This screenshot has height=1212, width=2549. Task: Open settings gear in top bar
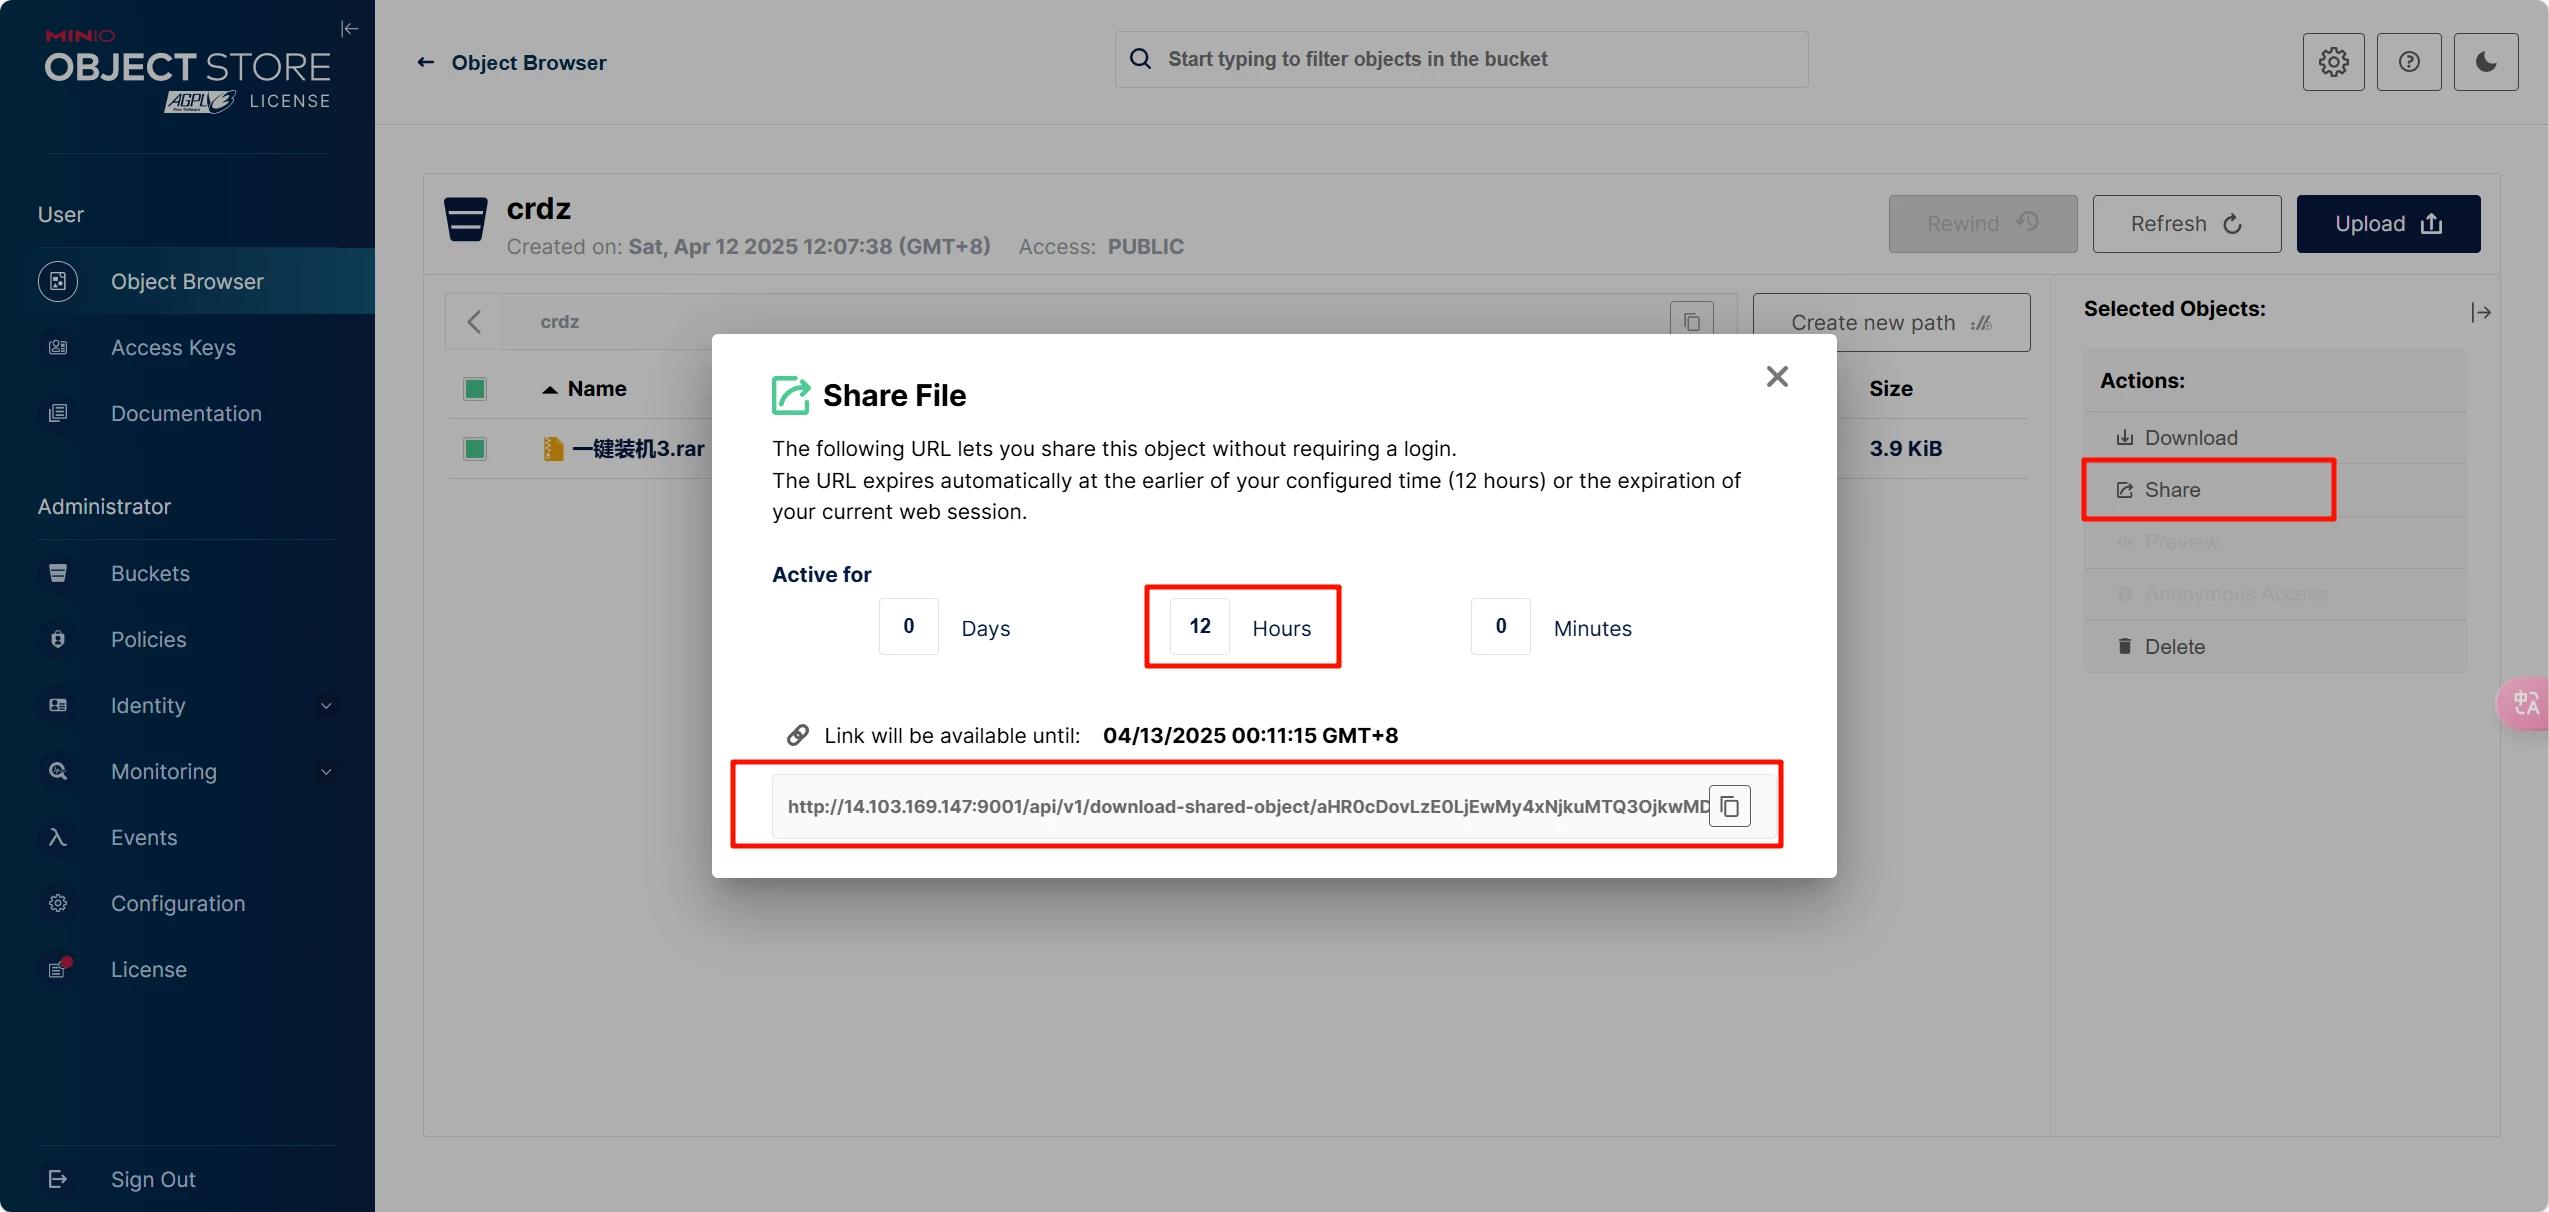(2333, 62)
